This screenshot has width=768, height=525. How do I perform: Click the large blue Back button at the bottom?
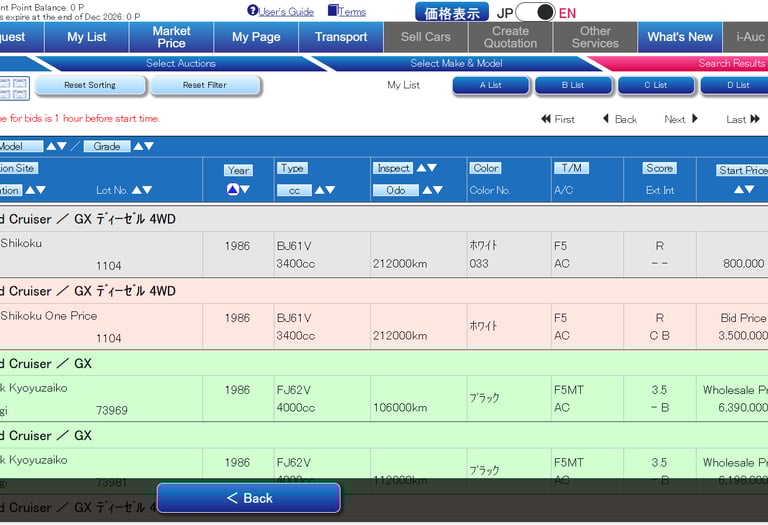(x=249, y=498)
